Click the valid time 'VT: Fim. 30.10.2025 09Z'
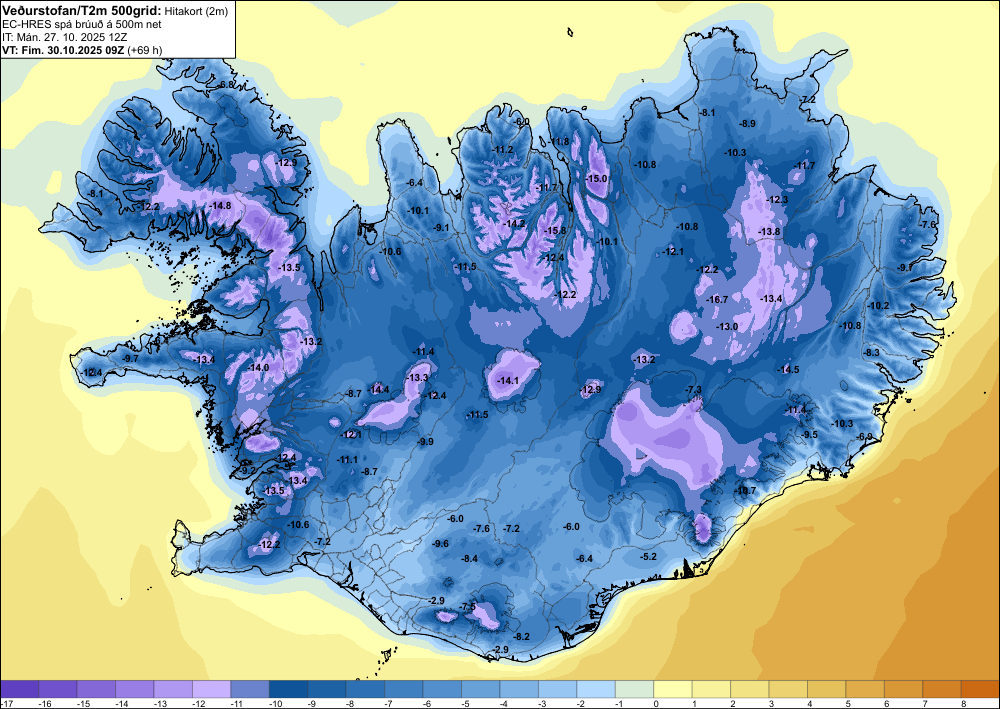The width and height of the screenshot is (1000, 709). [63, 50]
